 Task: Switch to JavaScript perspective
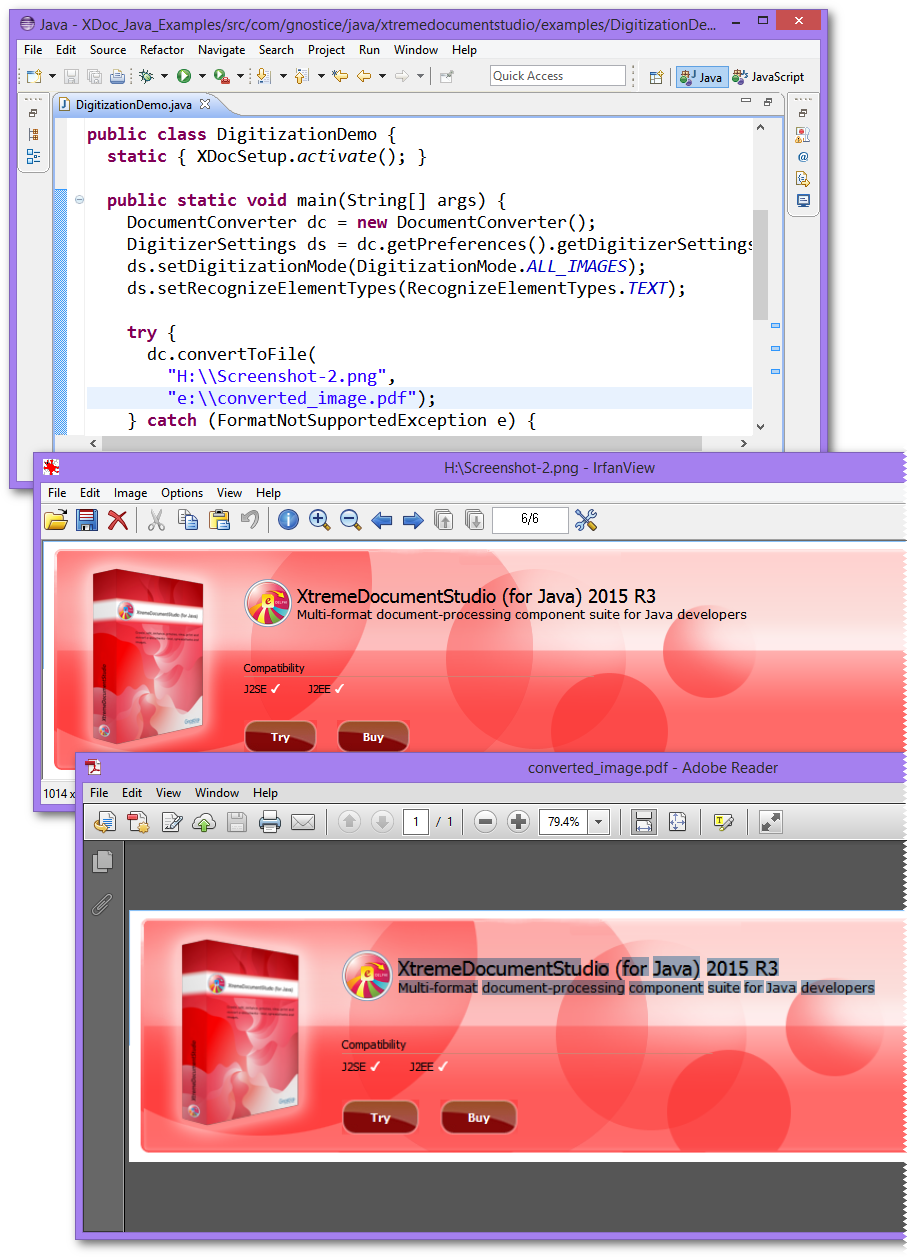[x=769, y=77]
